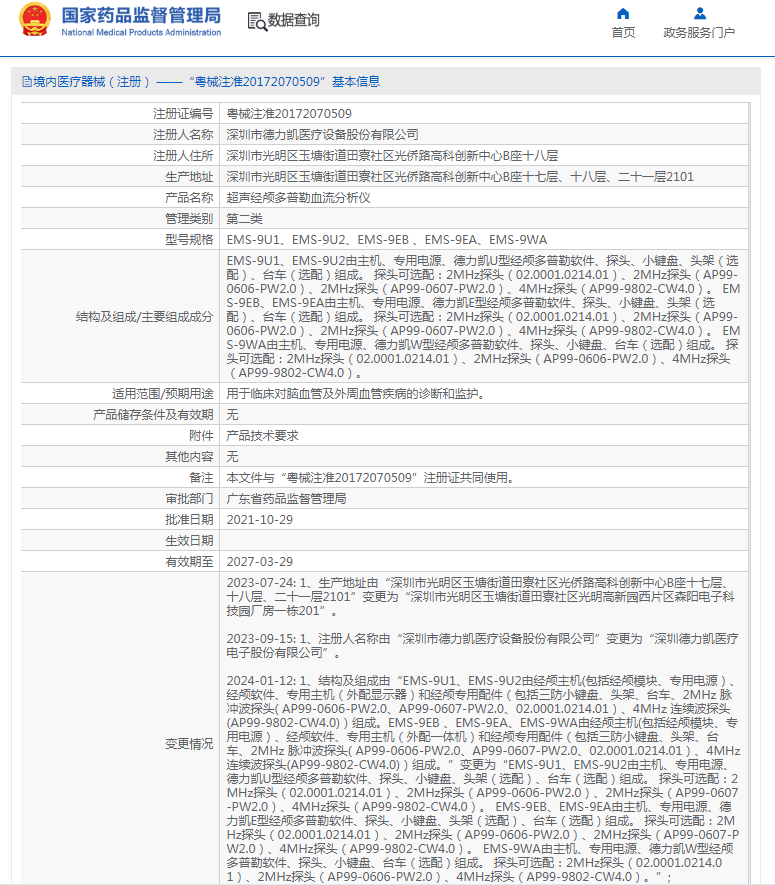
Task: Select approval date 2021-10-29
Action: click(260, 520)
